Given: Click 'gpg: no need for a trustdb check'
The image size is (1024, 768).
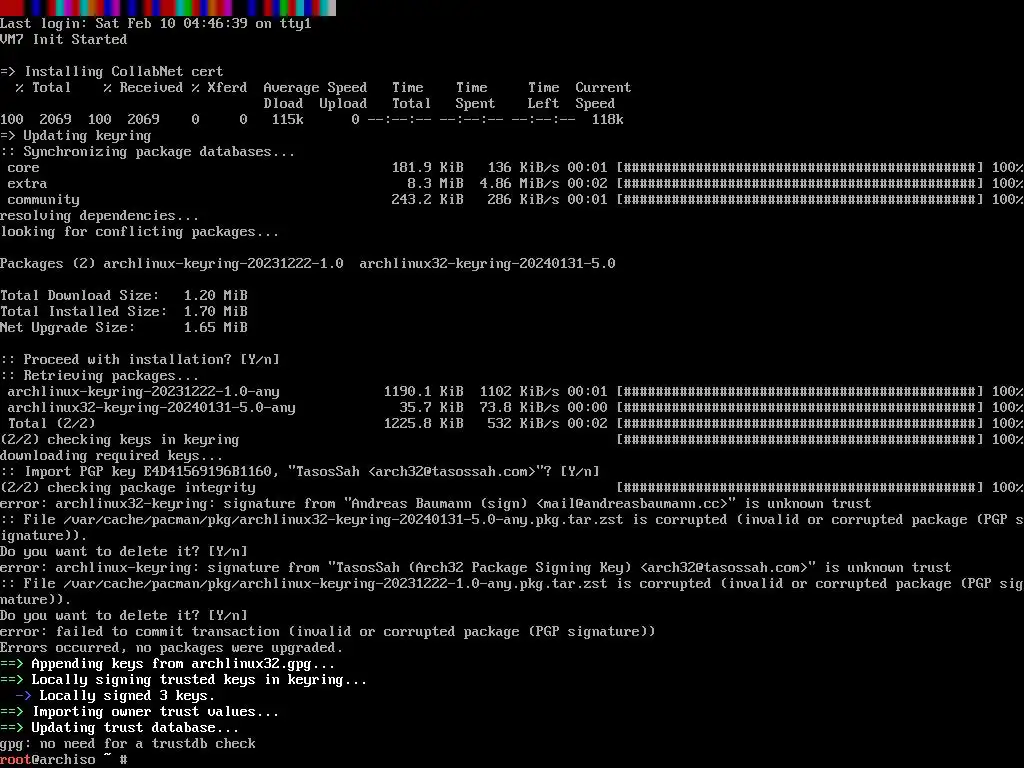Looking at the screenshot, I should (128, 744).
